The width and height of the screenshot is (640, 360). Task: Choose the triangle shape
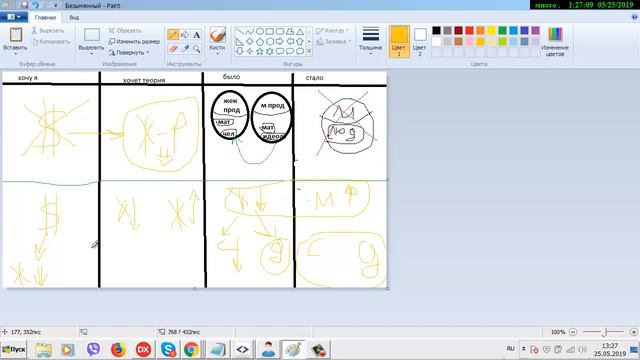pyautogui.click(x=300, y=31)
